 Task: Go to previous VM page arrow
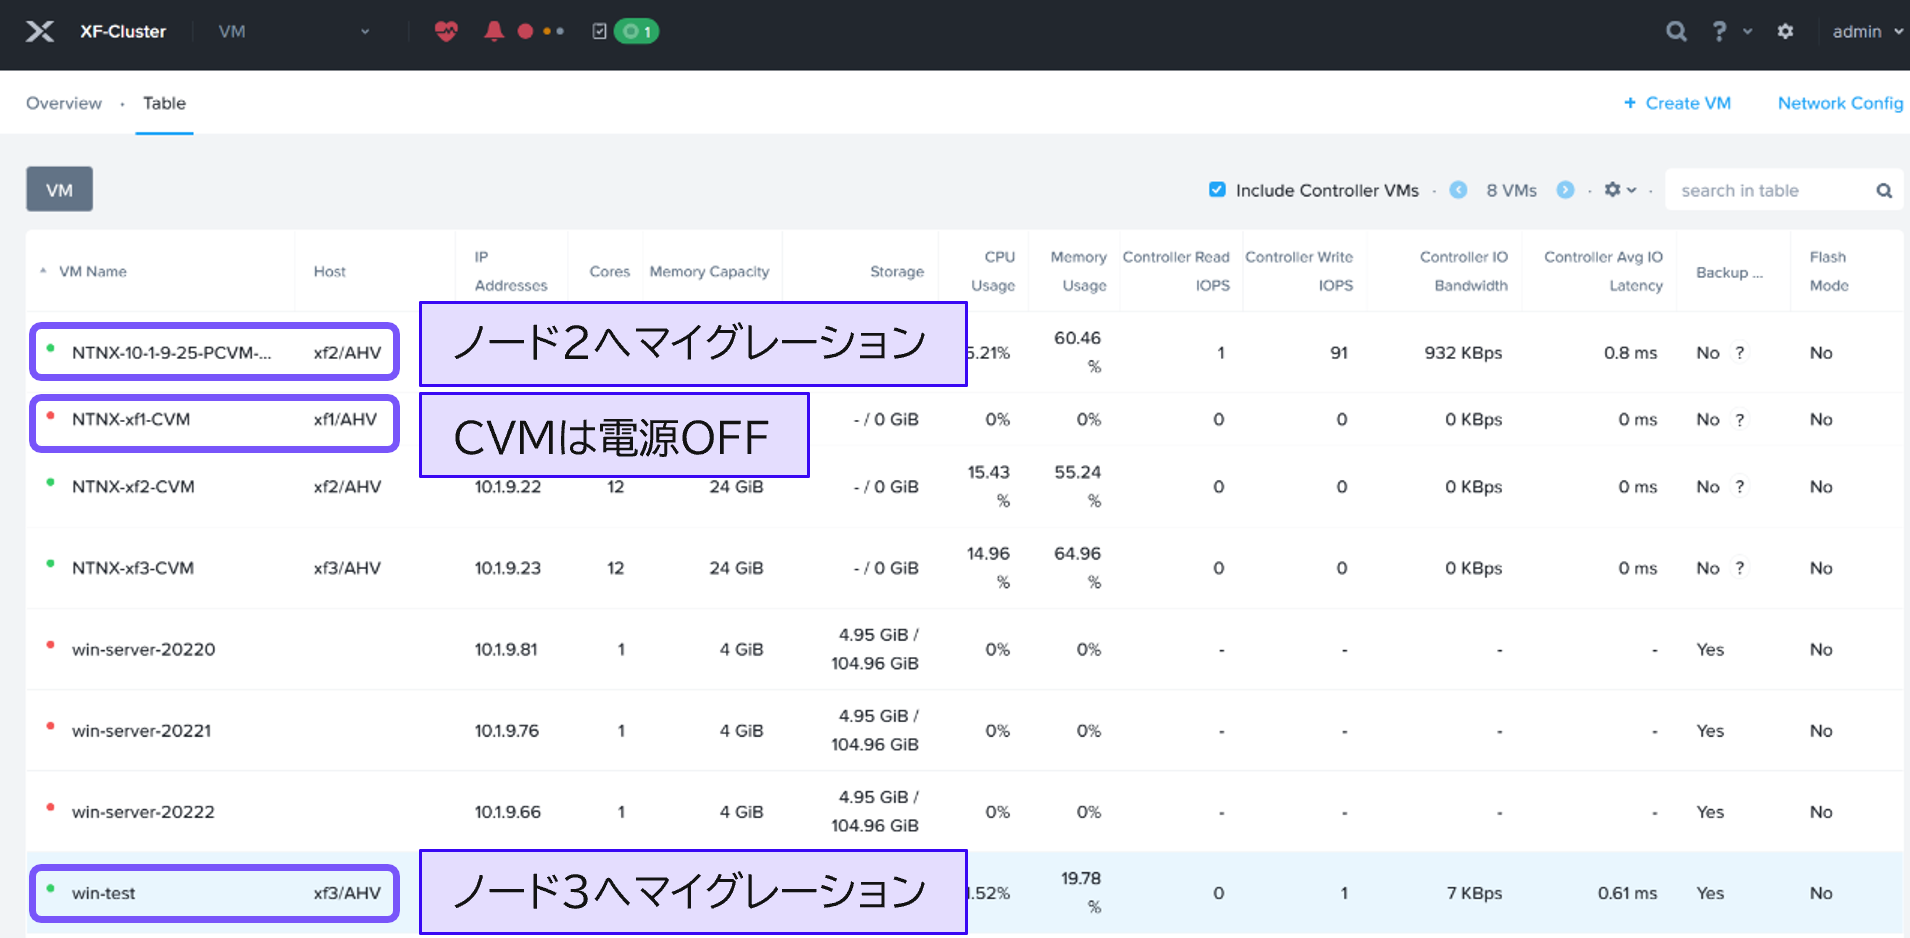(x=1458, y=190)
